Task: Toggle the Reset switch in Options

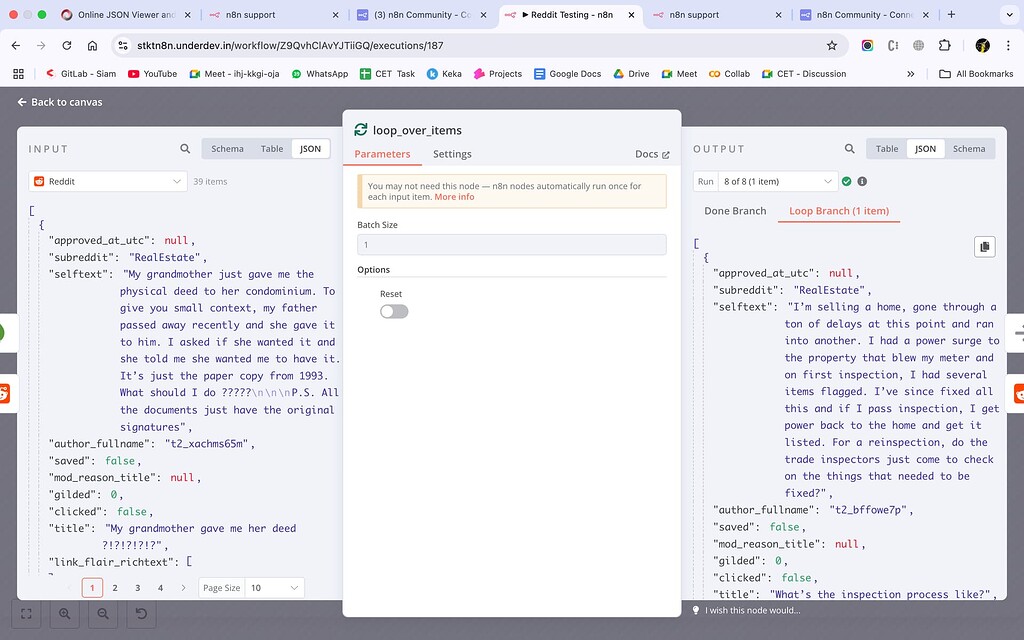Action: pos(393,311)
